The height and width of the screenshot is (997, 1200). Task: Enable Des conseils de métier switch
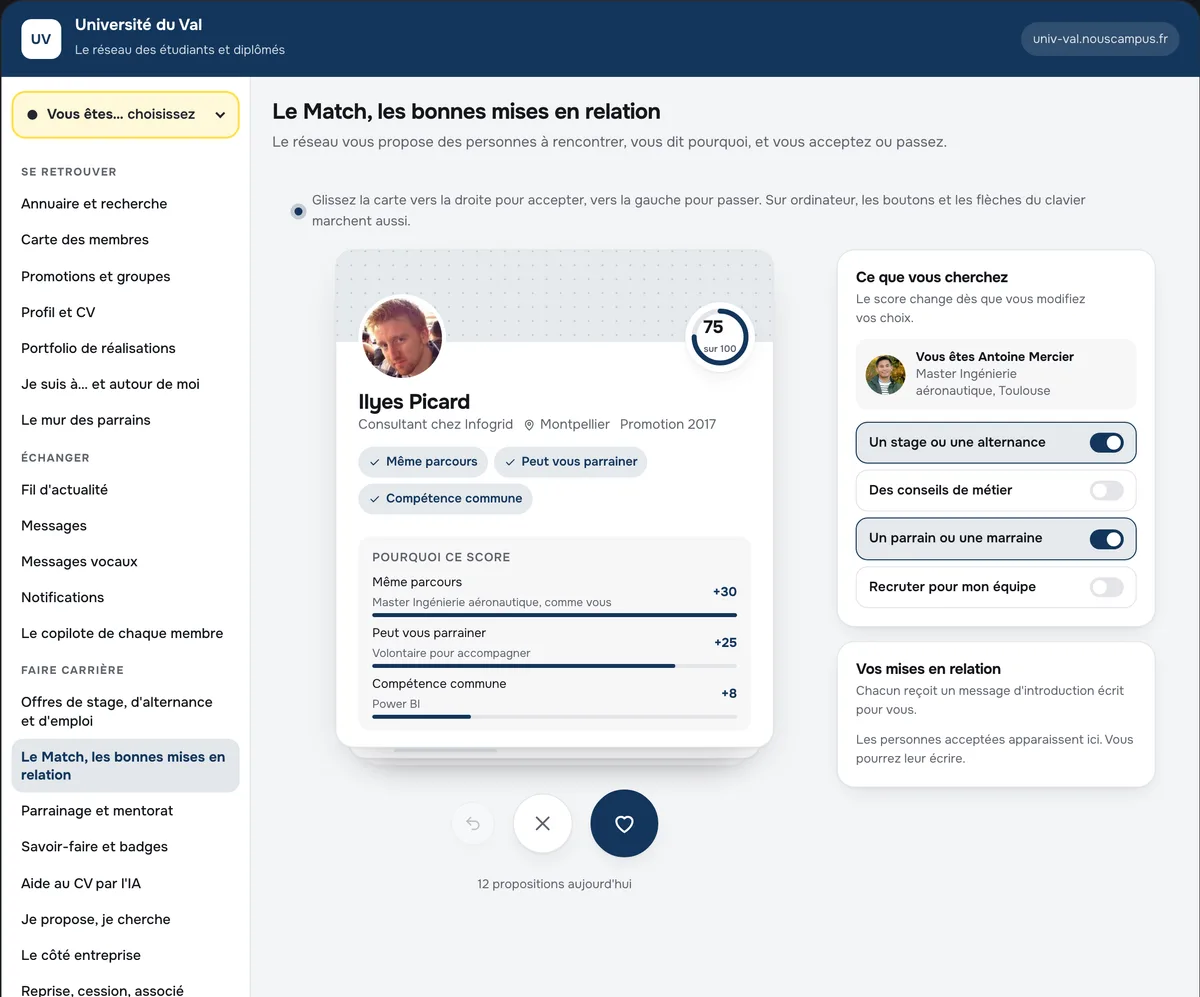[1106, 490]
